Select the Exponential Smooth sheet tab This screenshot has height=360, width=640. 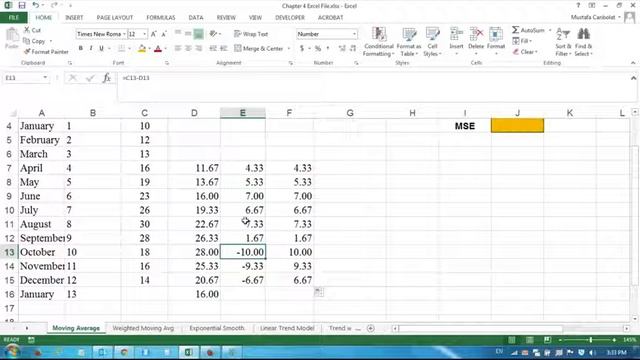click(217, 328)
